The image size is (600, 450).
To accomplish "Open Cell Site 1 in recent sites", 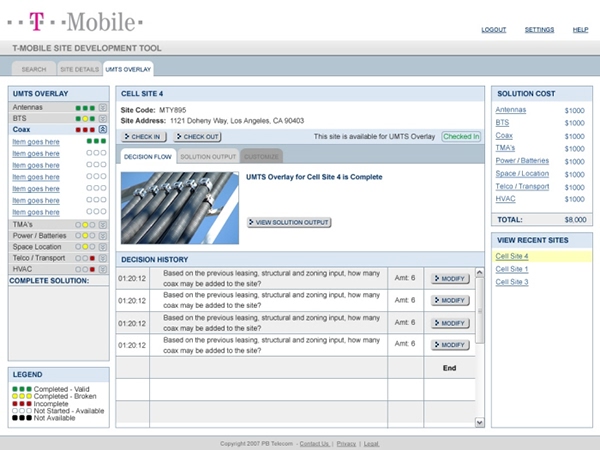I will click(x=512, y=269).
